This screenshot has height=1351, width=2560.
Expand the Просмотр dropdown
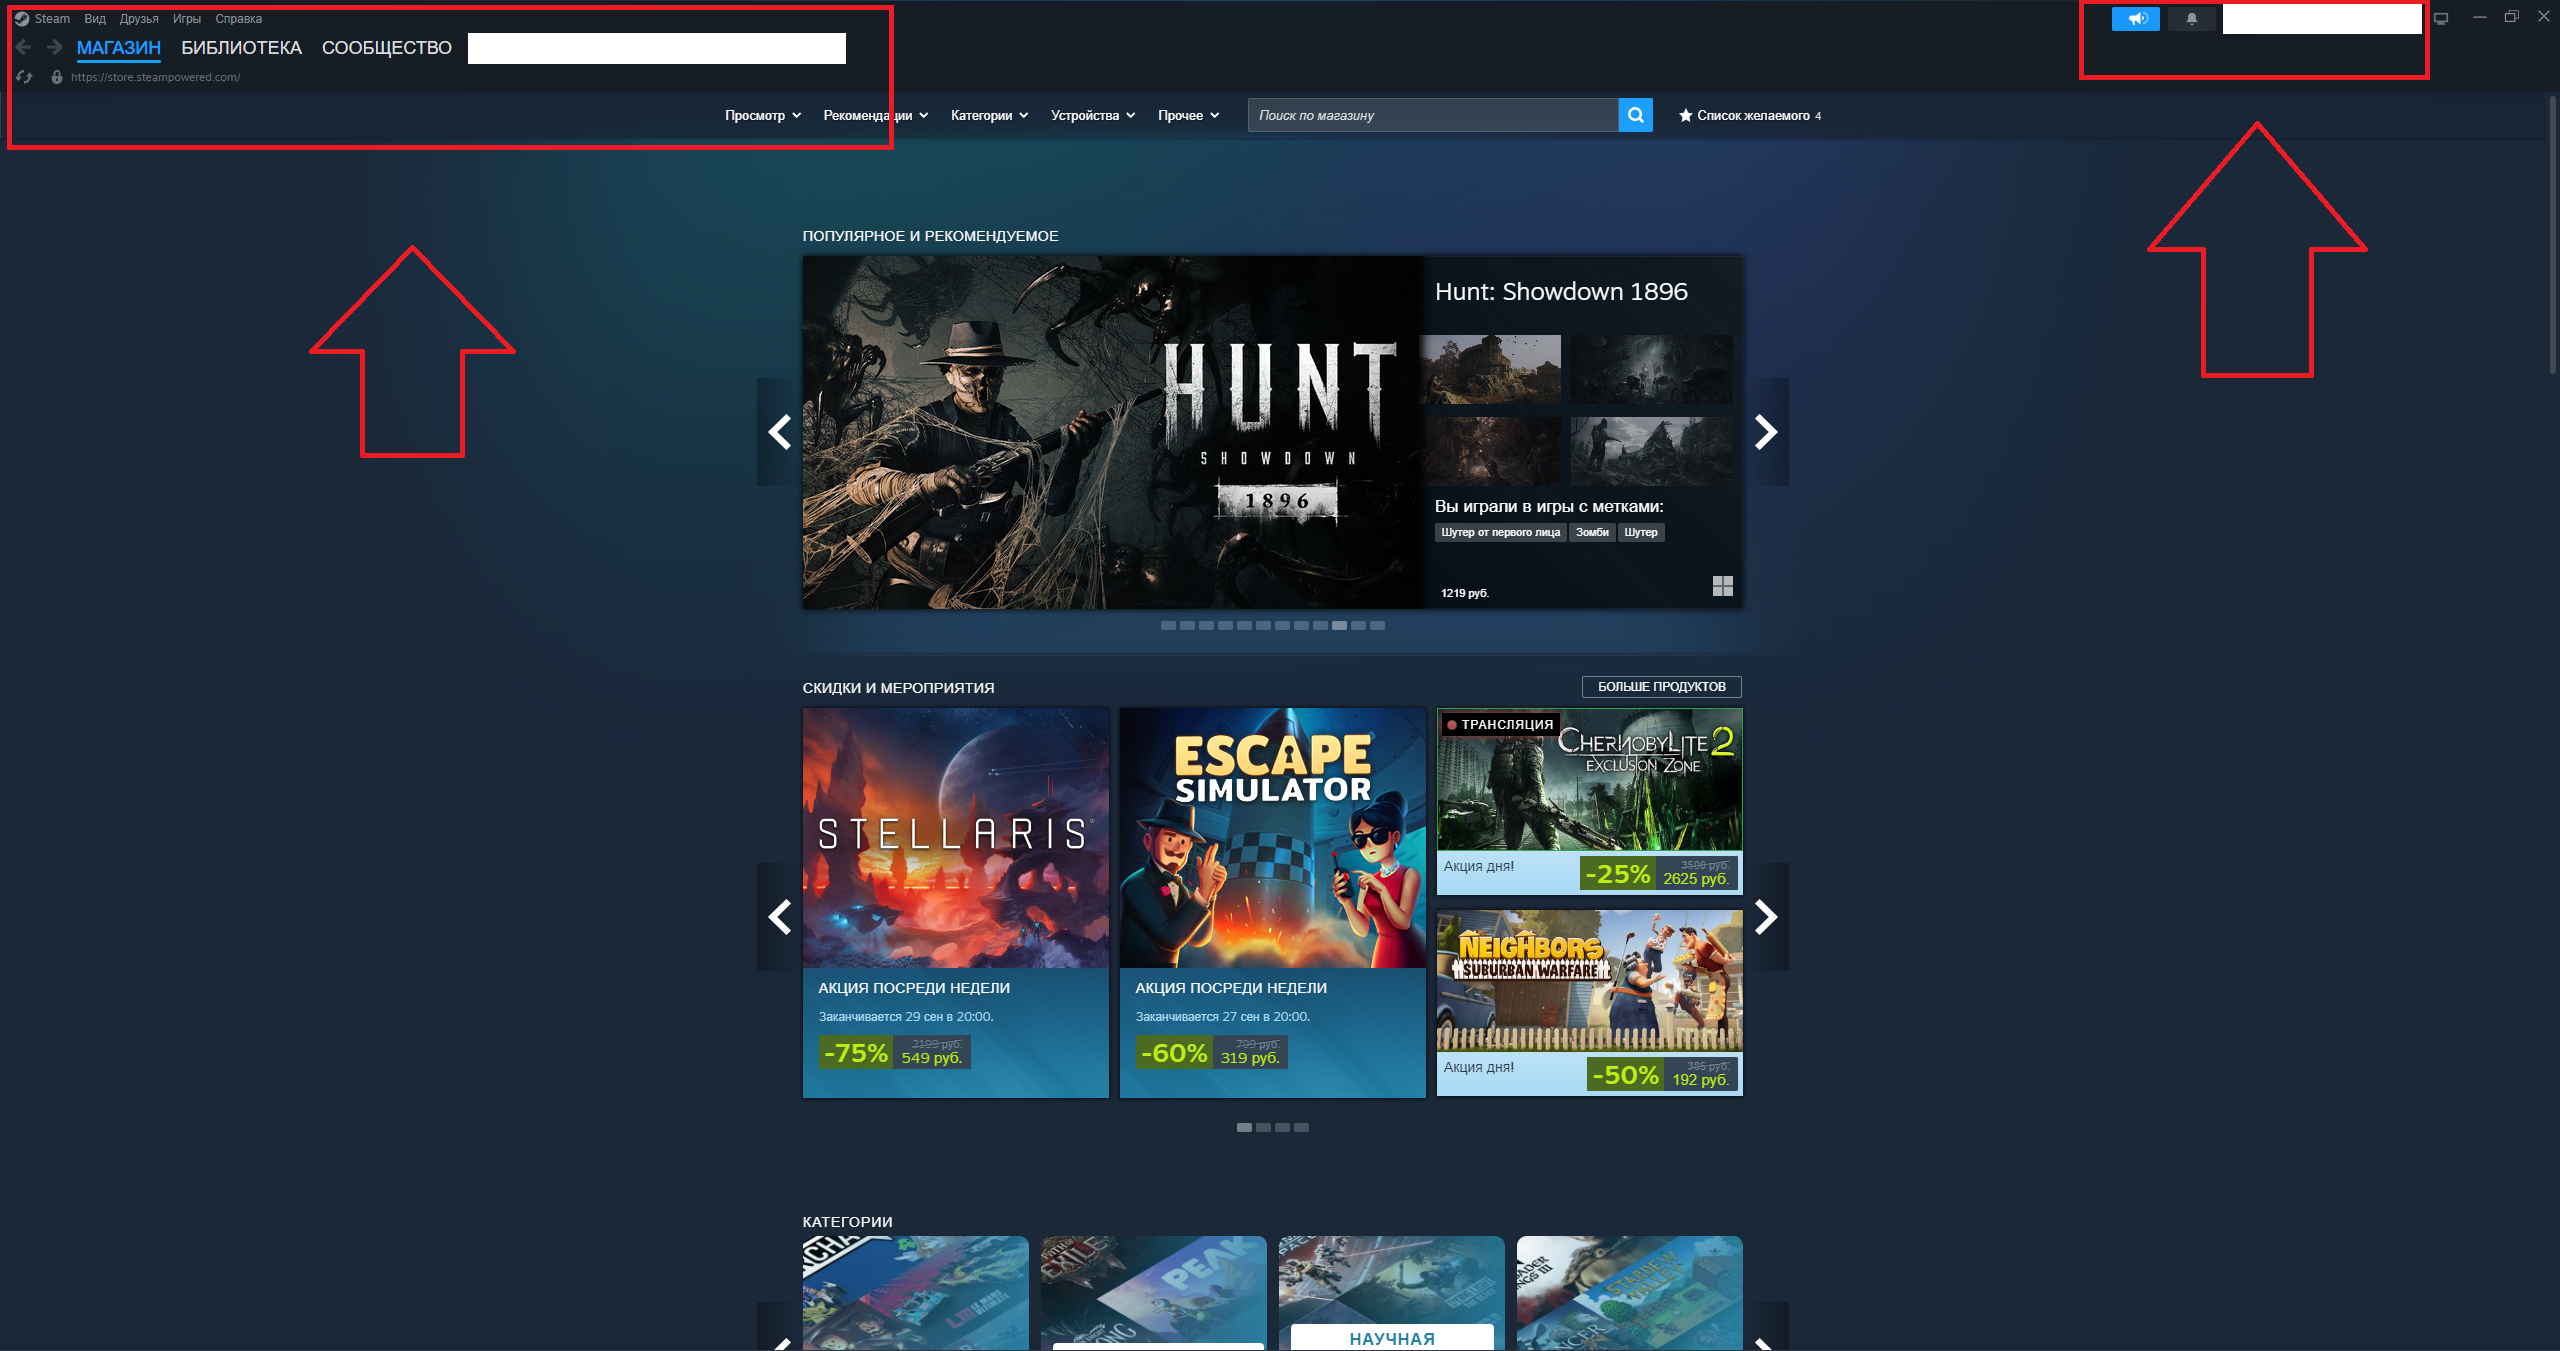pos(763,115)
